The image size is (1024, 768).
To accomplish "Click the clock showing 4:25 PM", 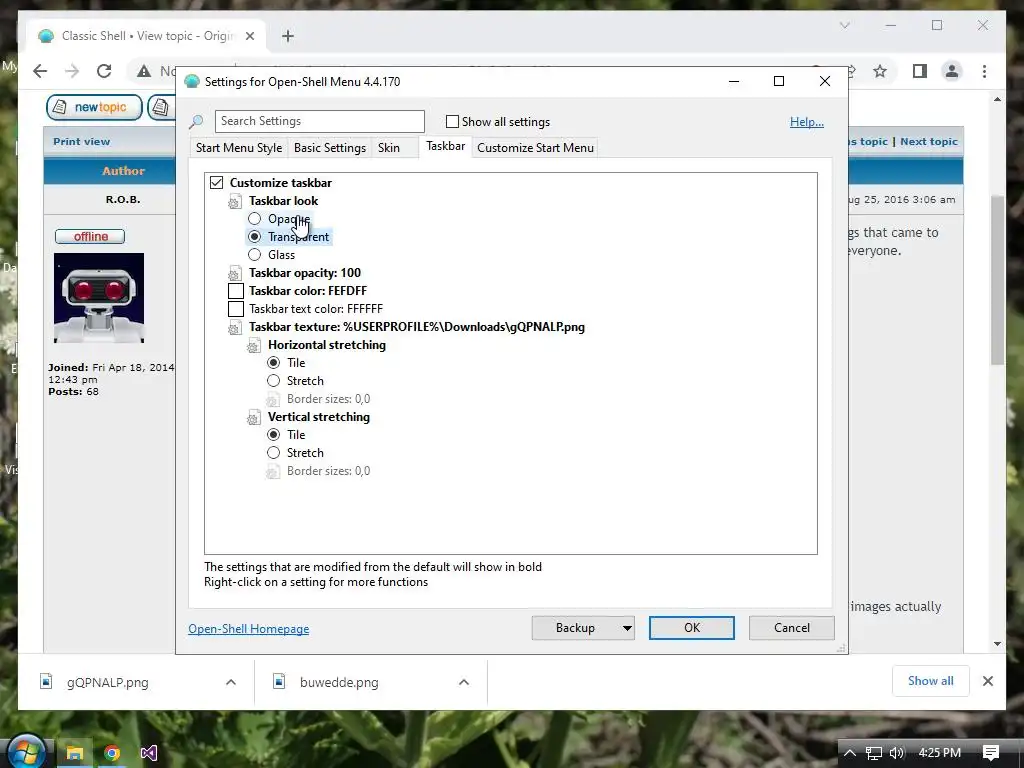I will click(x=939, y=753).
